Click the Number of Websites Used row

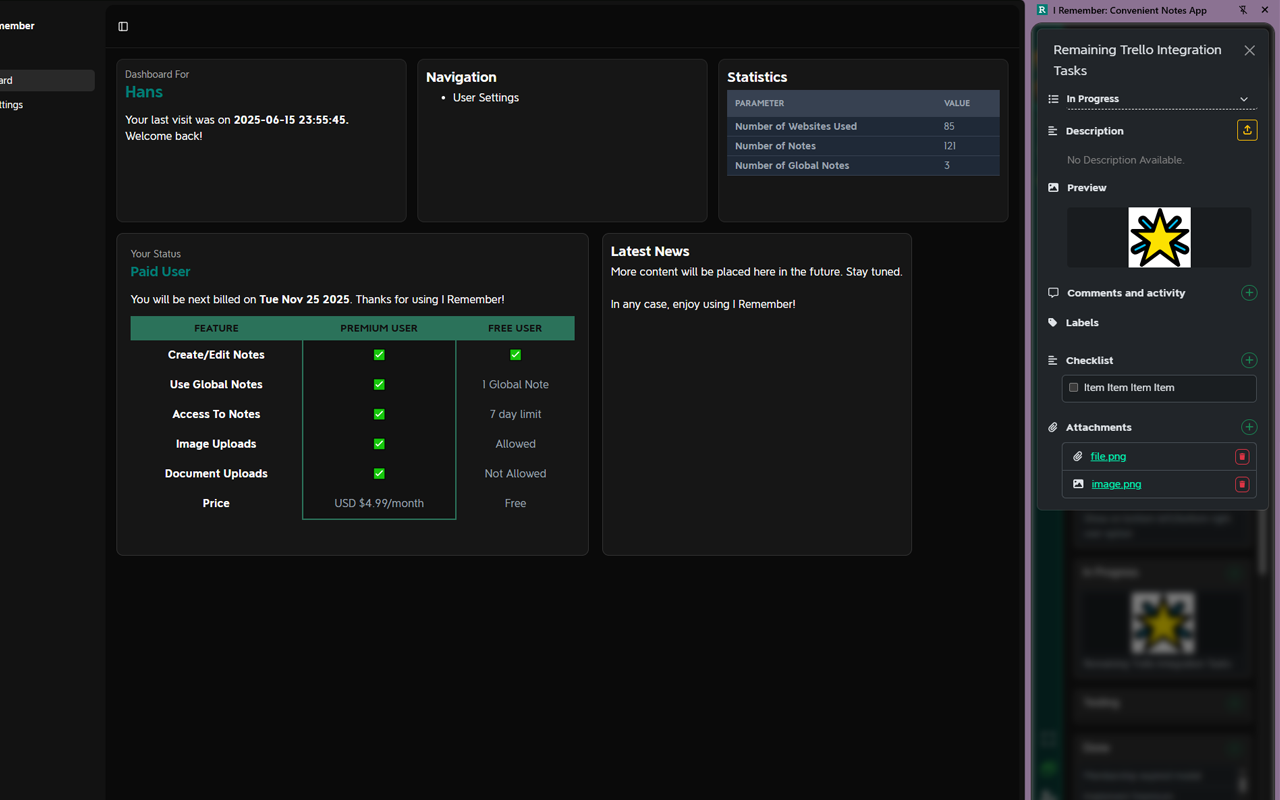click(x=863, y=127)
